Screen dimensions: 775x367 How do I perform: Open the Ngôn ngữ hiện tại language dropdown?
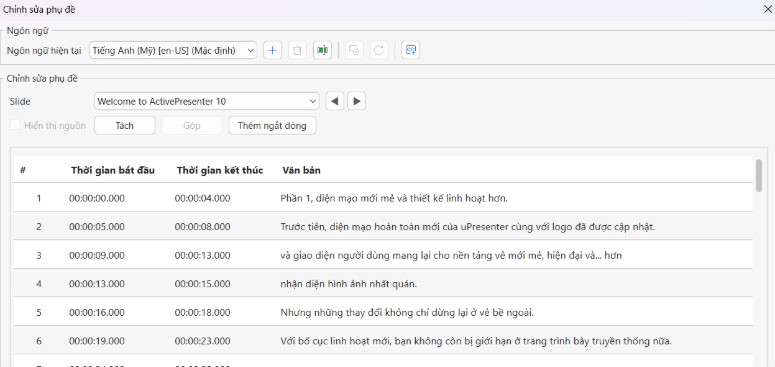(x=173, y=50)
